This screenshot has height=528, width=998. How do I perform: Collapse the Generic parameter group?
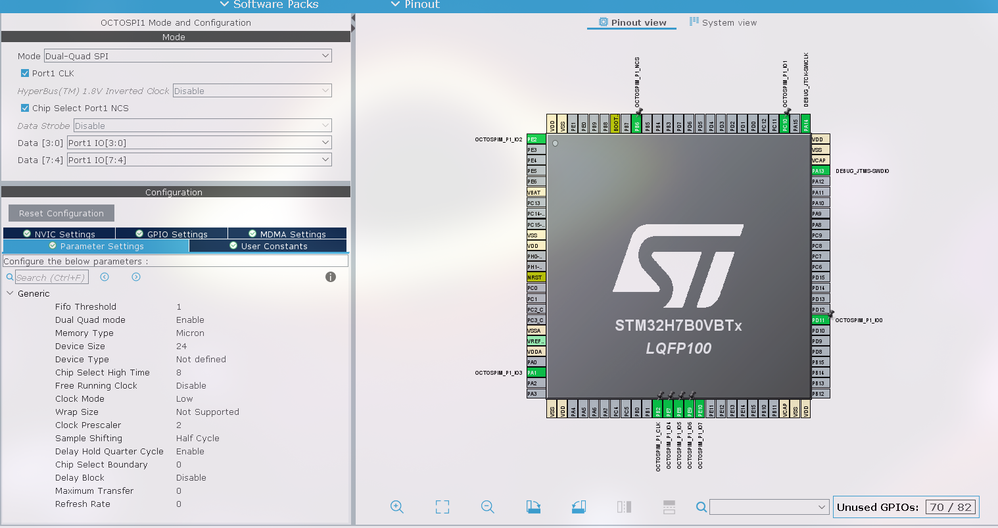coord(10,293)
